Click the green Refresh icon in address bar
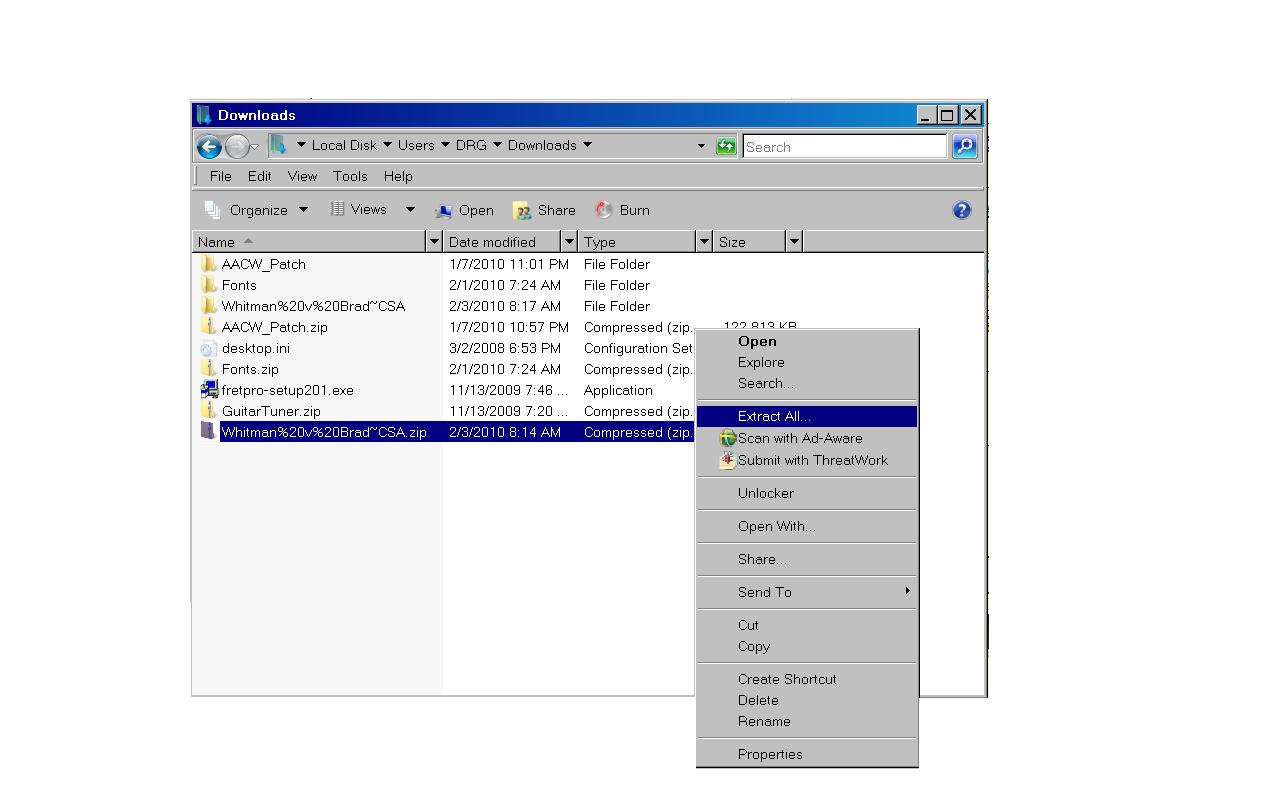This screenshot has width=1280, height=800. [726, 146]
